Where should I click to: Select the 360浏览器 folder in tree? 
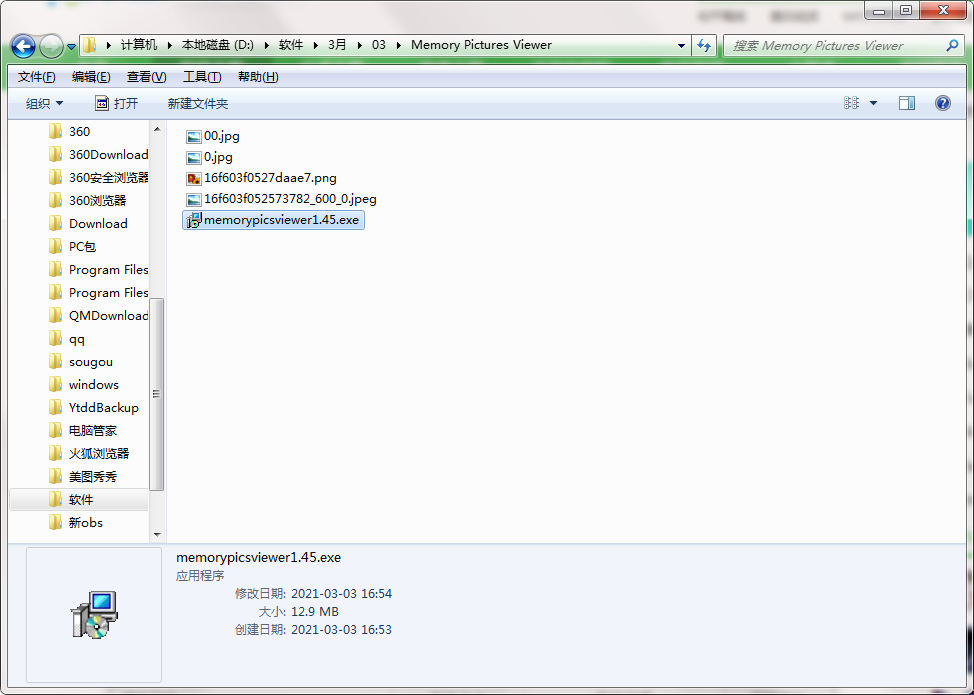click(x=86, y=201)
